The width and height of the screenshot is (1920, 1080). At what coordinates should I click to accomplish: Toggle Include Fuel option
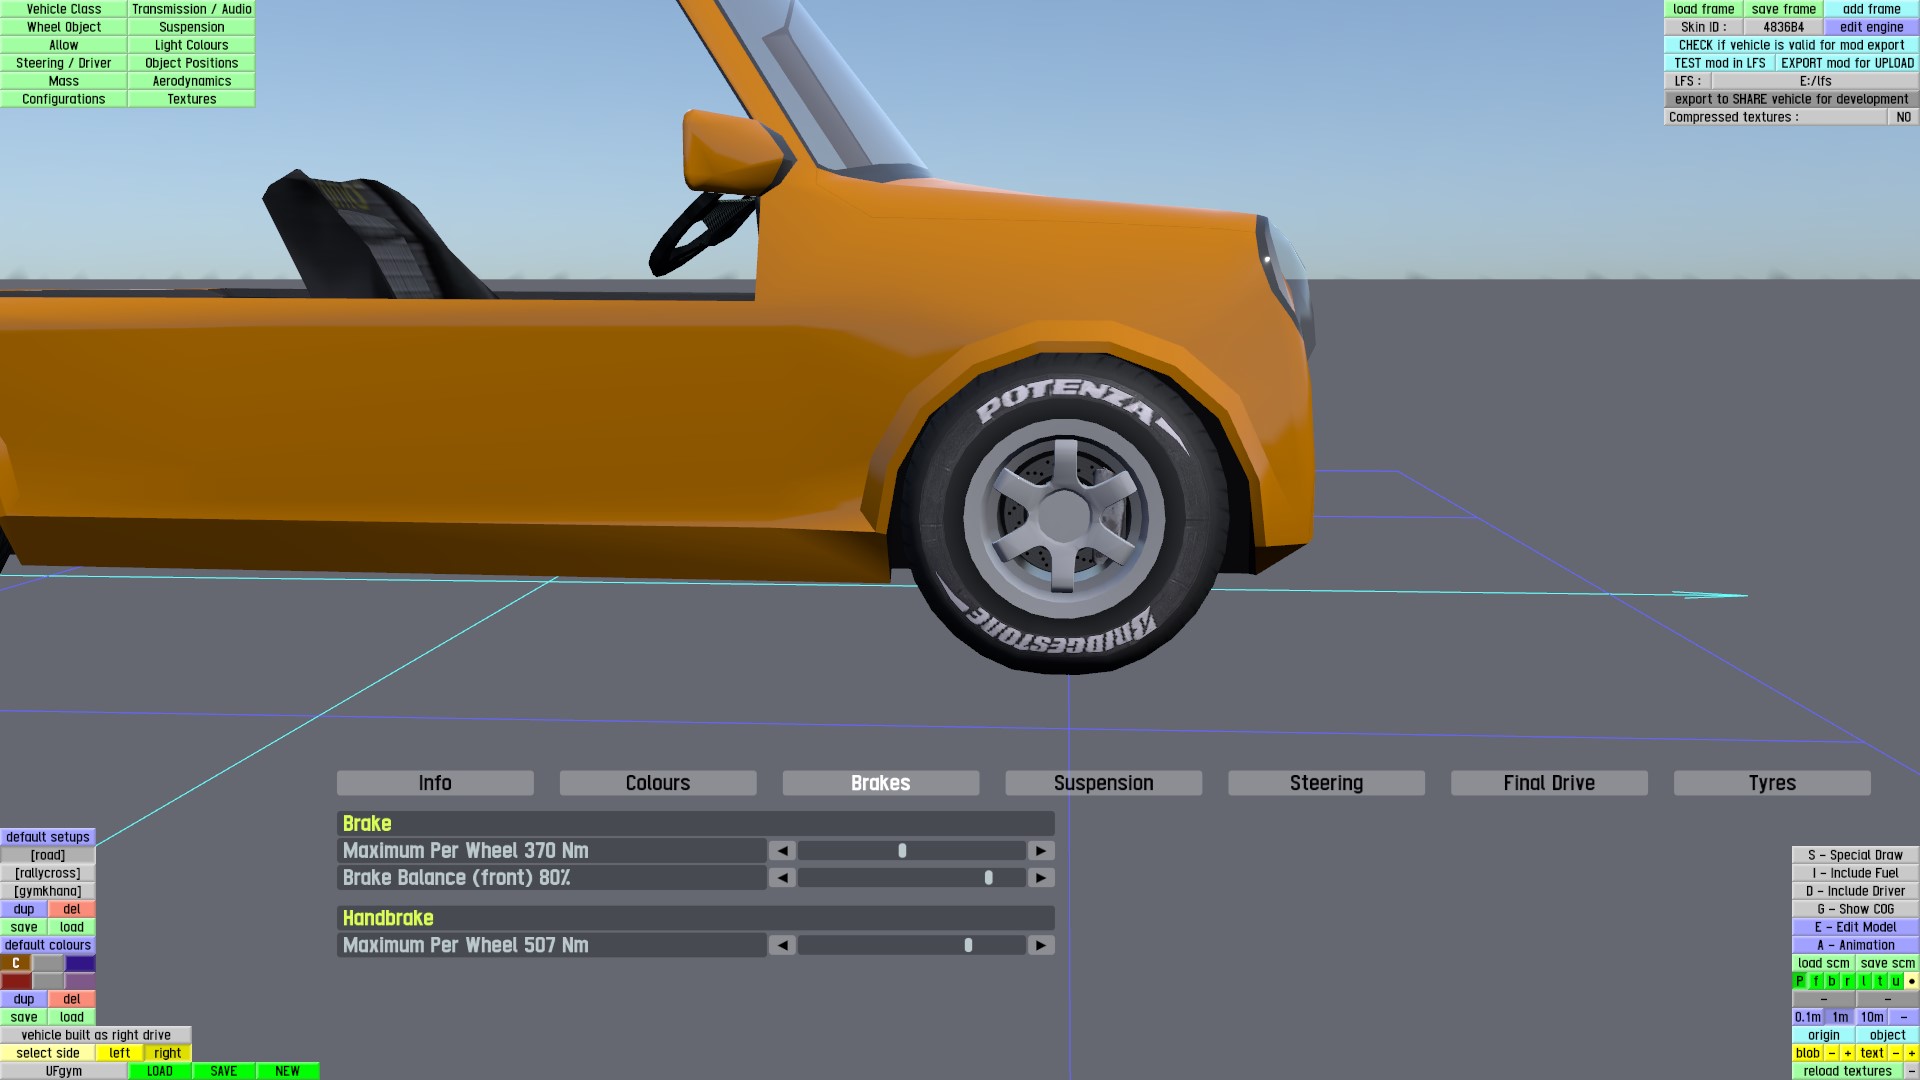pyautogui.click(x=1855, y=873)
